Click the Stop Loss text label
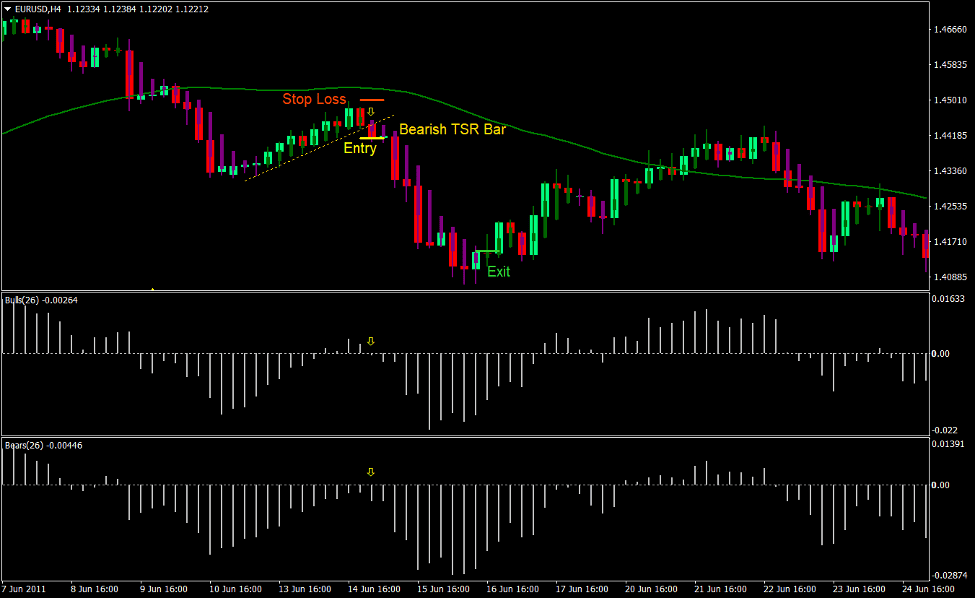 click(x=314, y=98)
